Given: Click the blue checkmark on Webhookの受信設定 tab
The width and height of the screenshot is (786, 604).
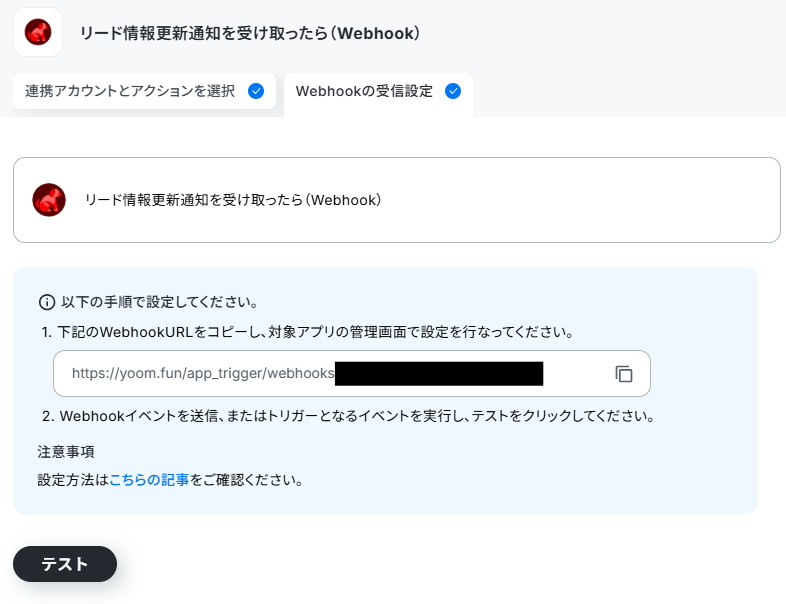Looking at the screenshot, I should (x=453, y=91).
